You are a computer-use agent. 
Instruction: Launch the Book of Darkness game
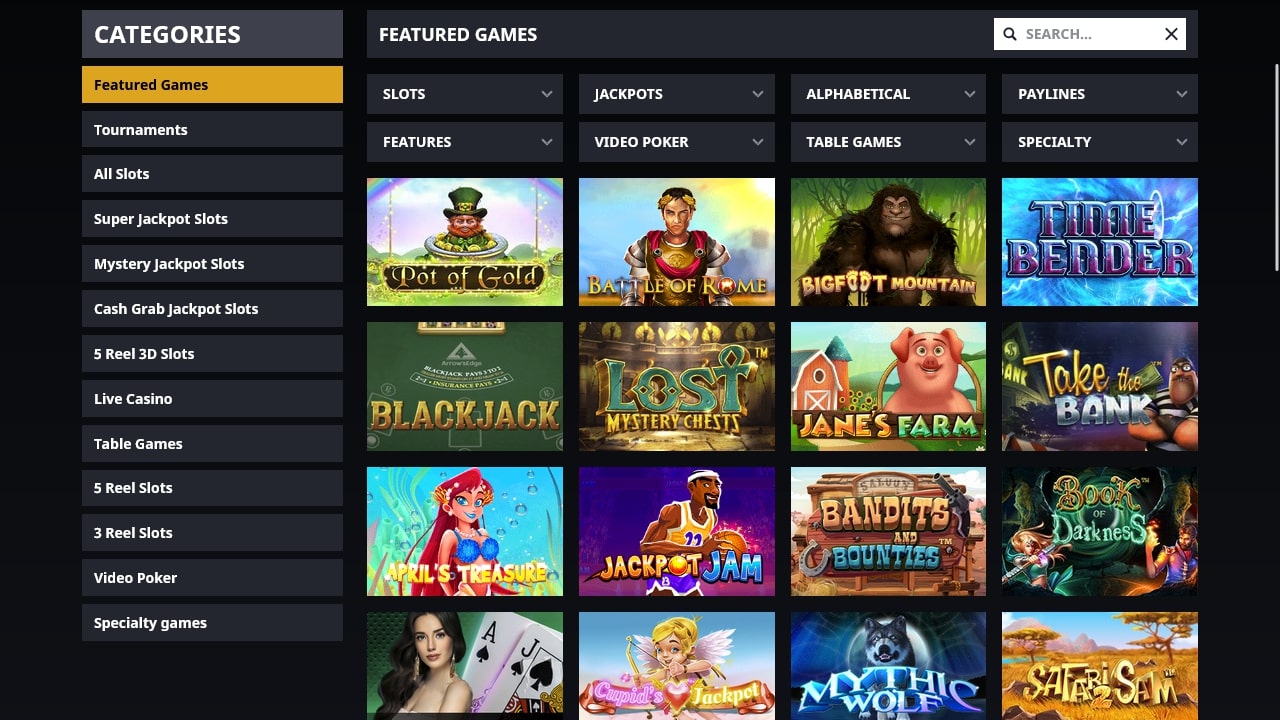[1100, 531]
